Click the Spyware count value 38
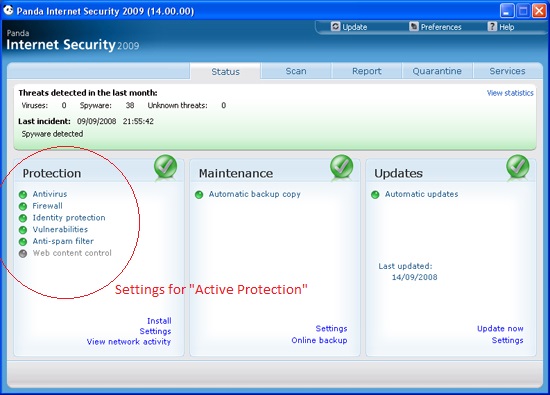550x395 pixels. [130, 105]
